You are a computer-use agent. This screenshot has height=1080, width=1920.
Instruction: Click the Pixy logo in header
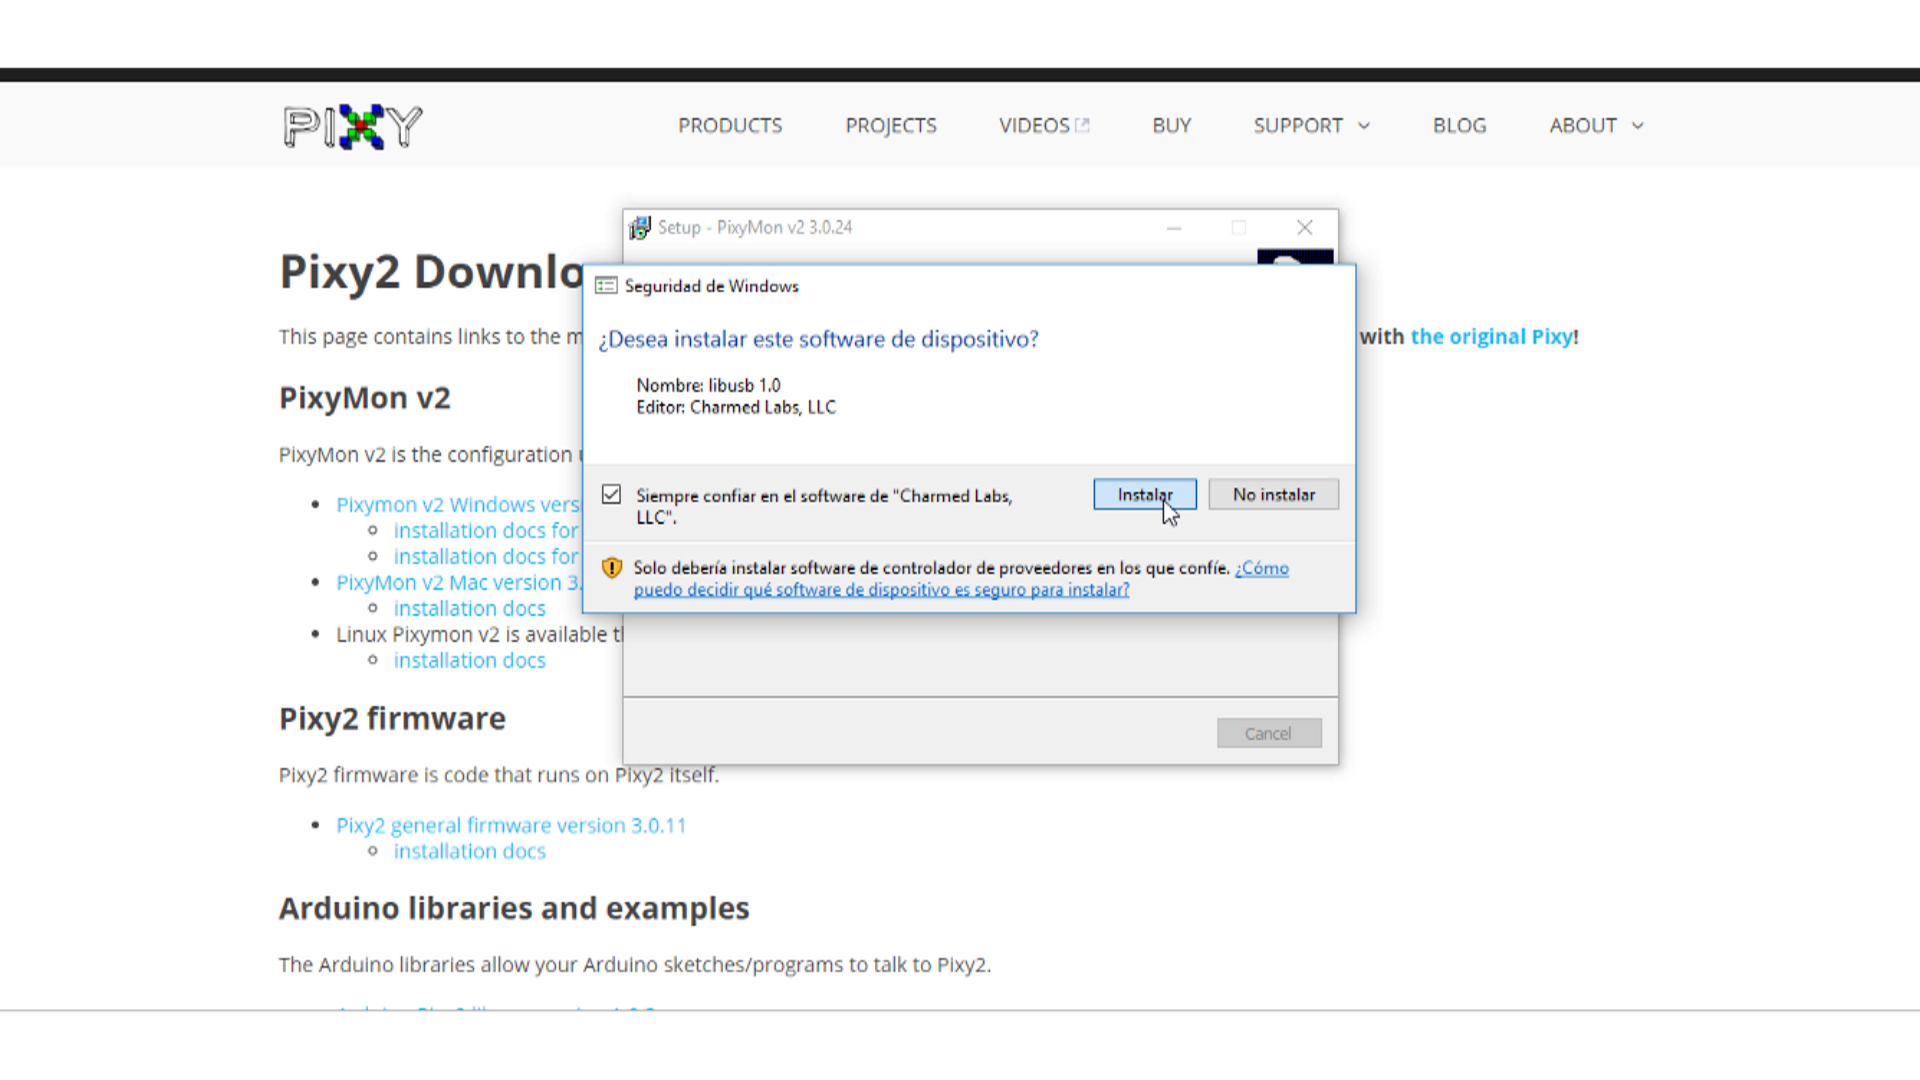click(352, 126)
